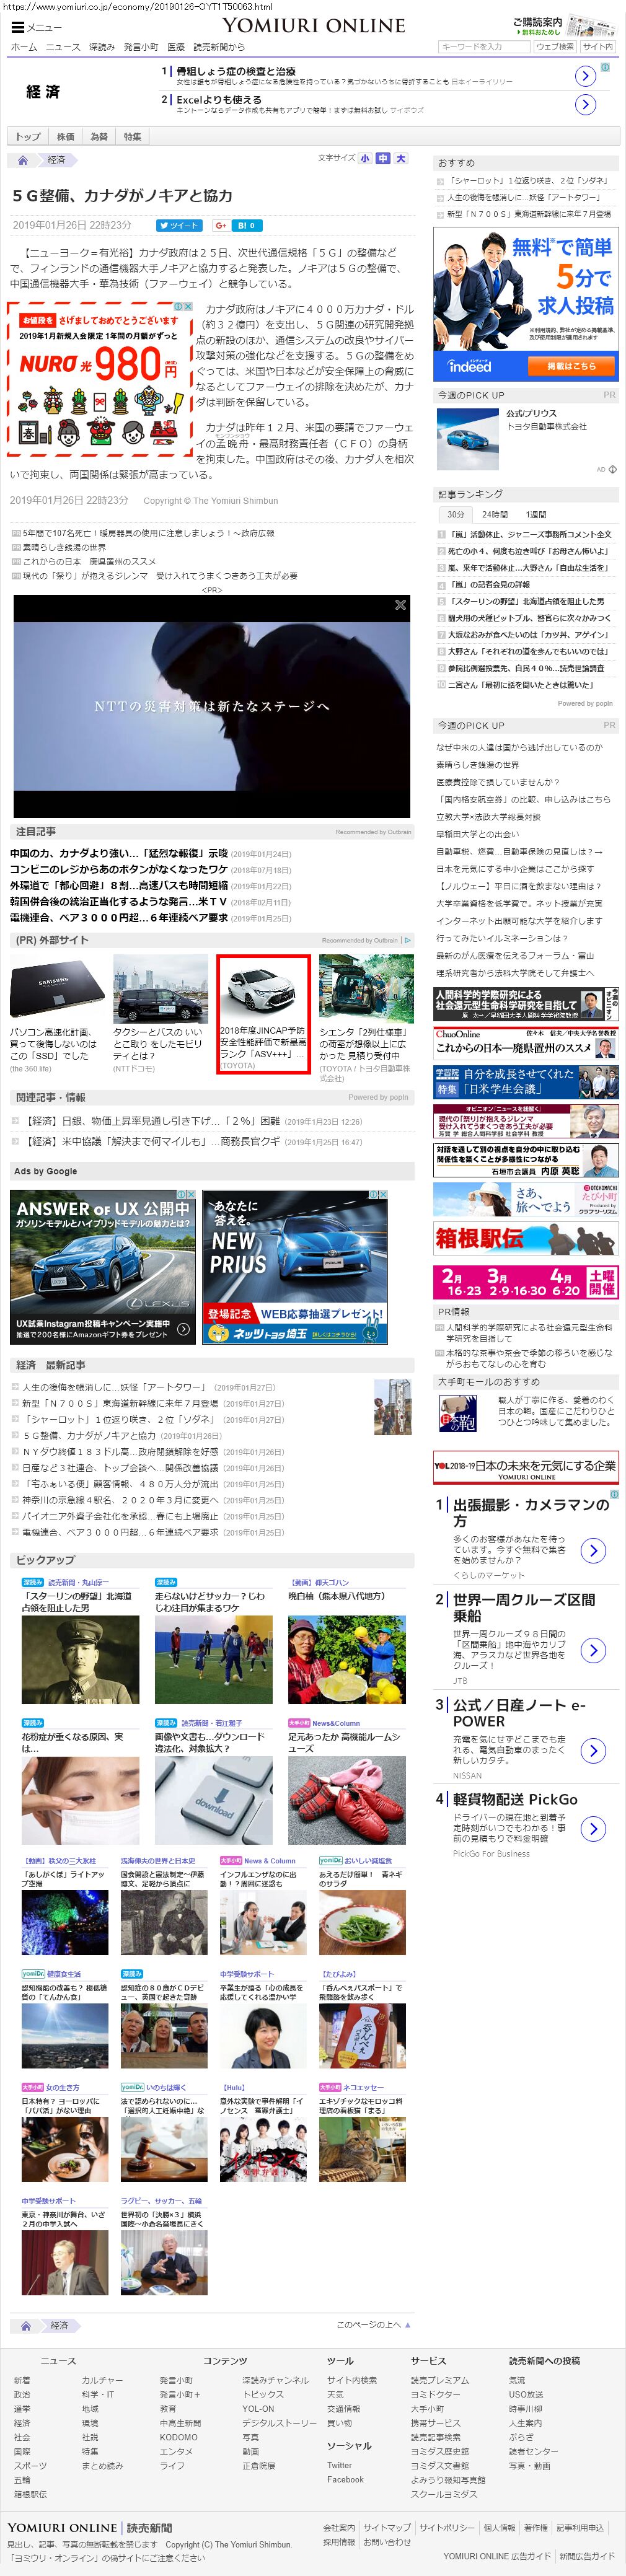Set text size to 小
The image size is (626, 2576).
coord(365,158)
